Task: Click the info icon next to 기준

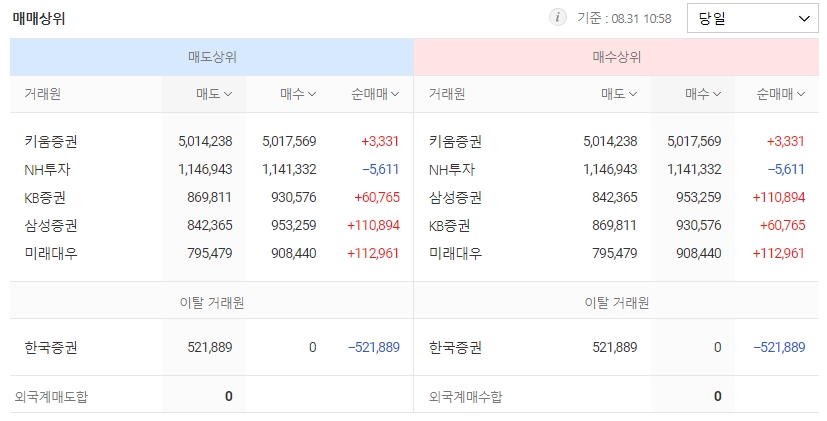Action: [x=557, y=17]
